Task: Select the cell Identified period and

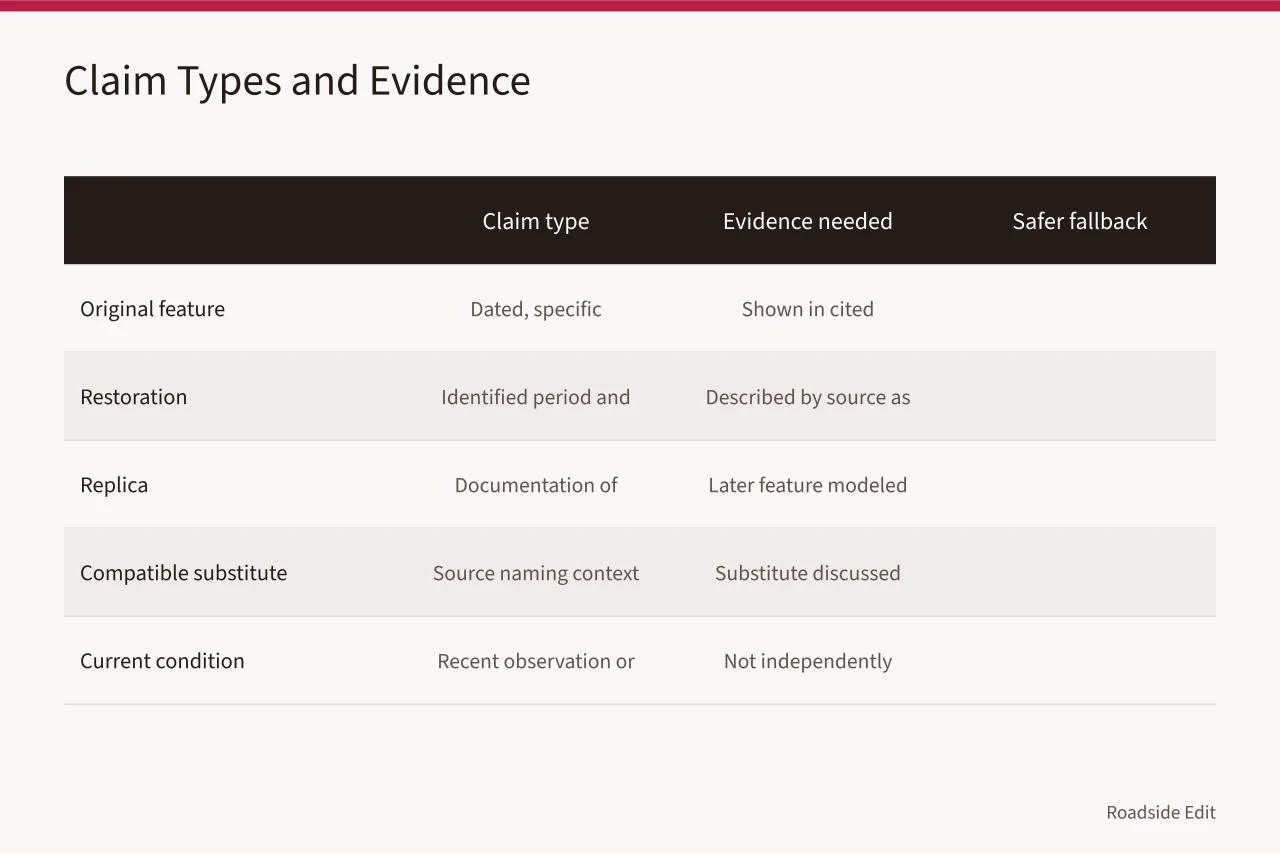Action: click(x=536, y=397)
